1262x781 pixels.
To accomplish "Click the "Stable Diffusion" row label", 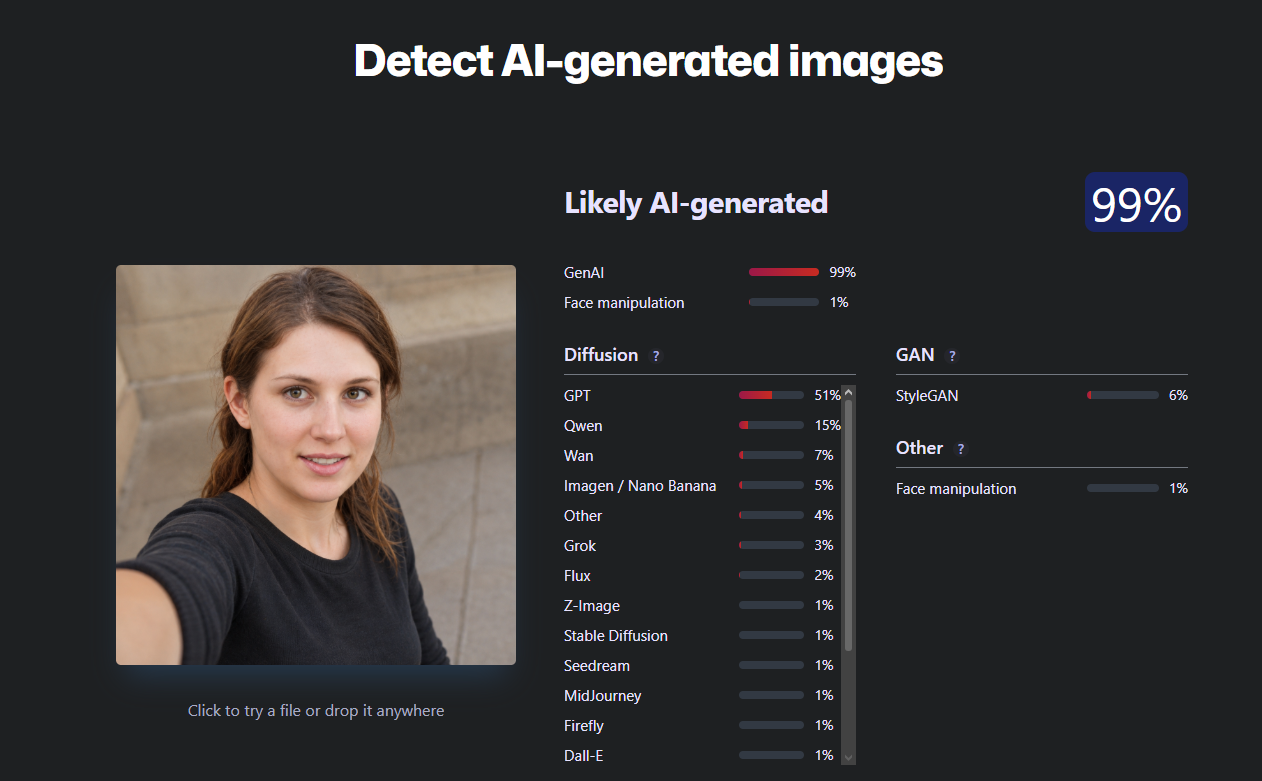I will (x=616, y=636).
